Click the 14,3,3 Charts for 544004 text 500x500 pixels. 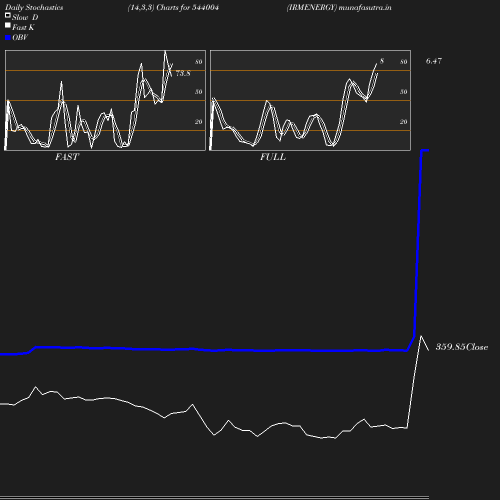[x=173, y=7]
